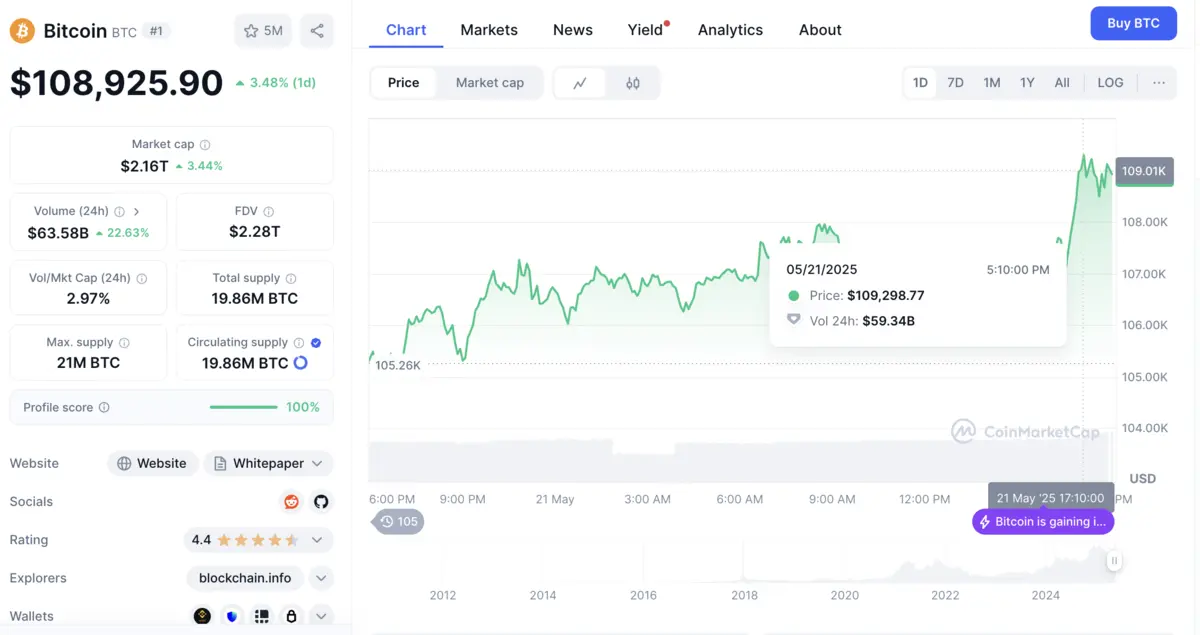Open the About tab
Viewport: 1200px width, 635px height.
click(x=820, y=30)
